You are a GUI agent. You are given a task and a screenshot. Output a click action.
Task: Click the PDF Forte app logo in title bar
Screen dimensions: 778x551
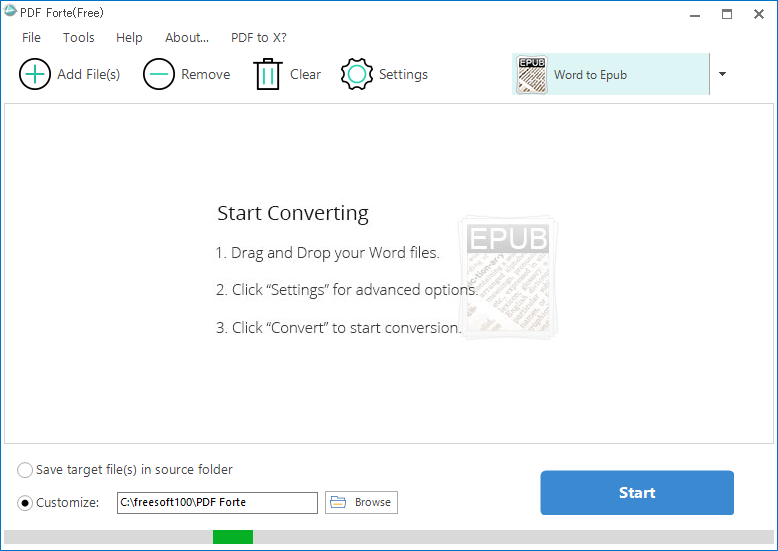pyautogui.click(x=10, y=11)
